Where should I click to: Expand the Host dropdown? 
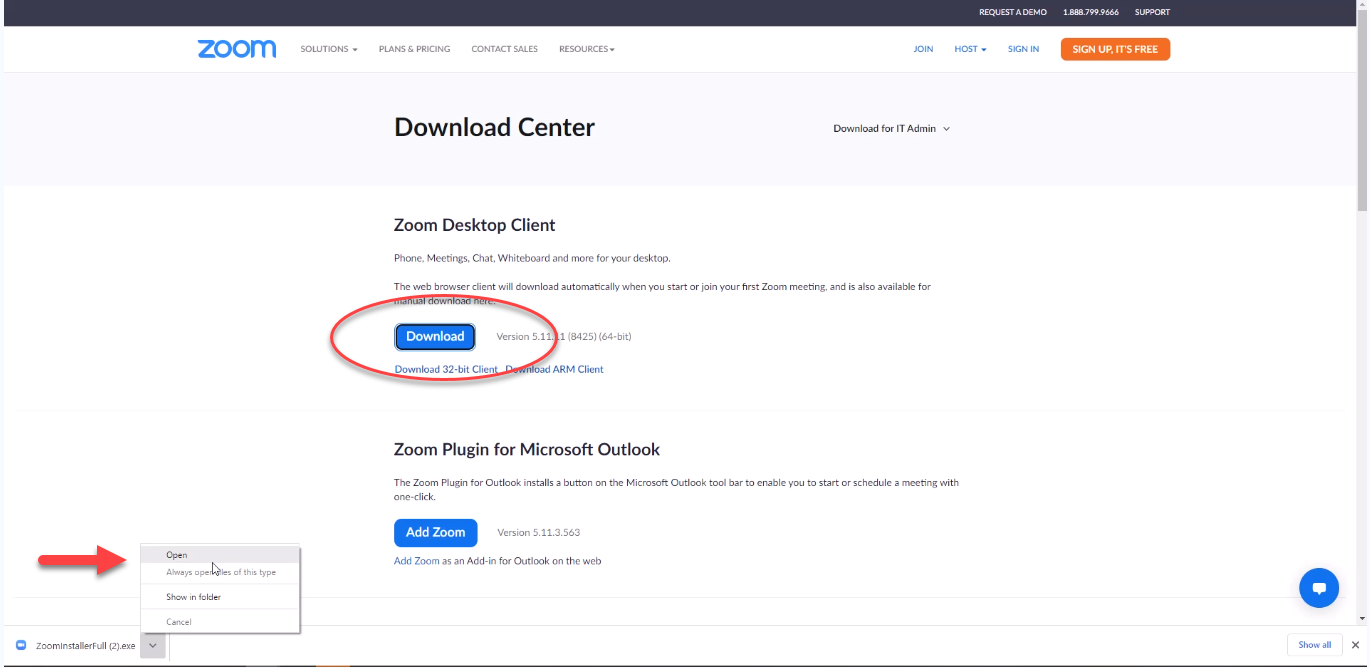pos(970,49)
